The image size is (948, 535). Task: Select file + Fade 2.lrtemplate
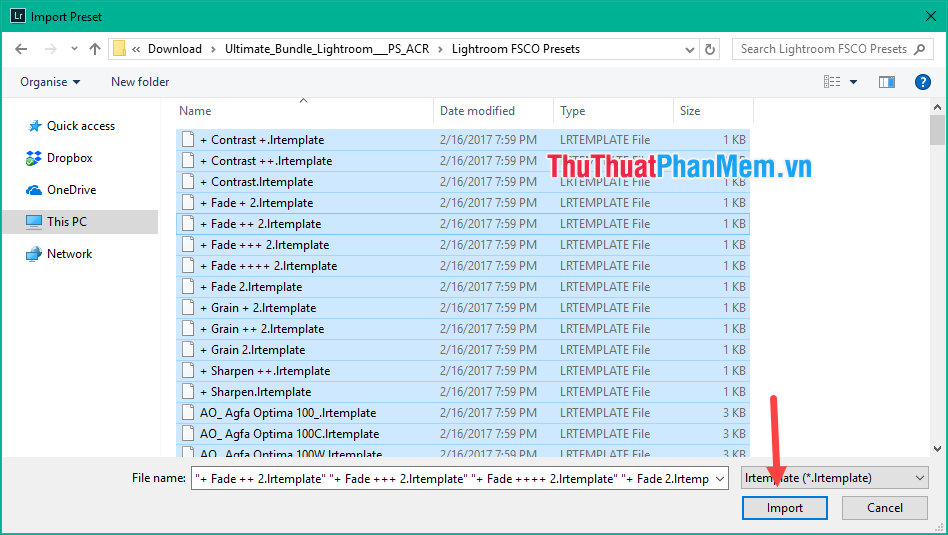pyautogui.click(x=463, y=287)
